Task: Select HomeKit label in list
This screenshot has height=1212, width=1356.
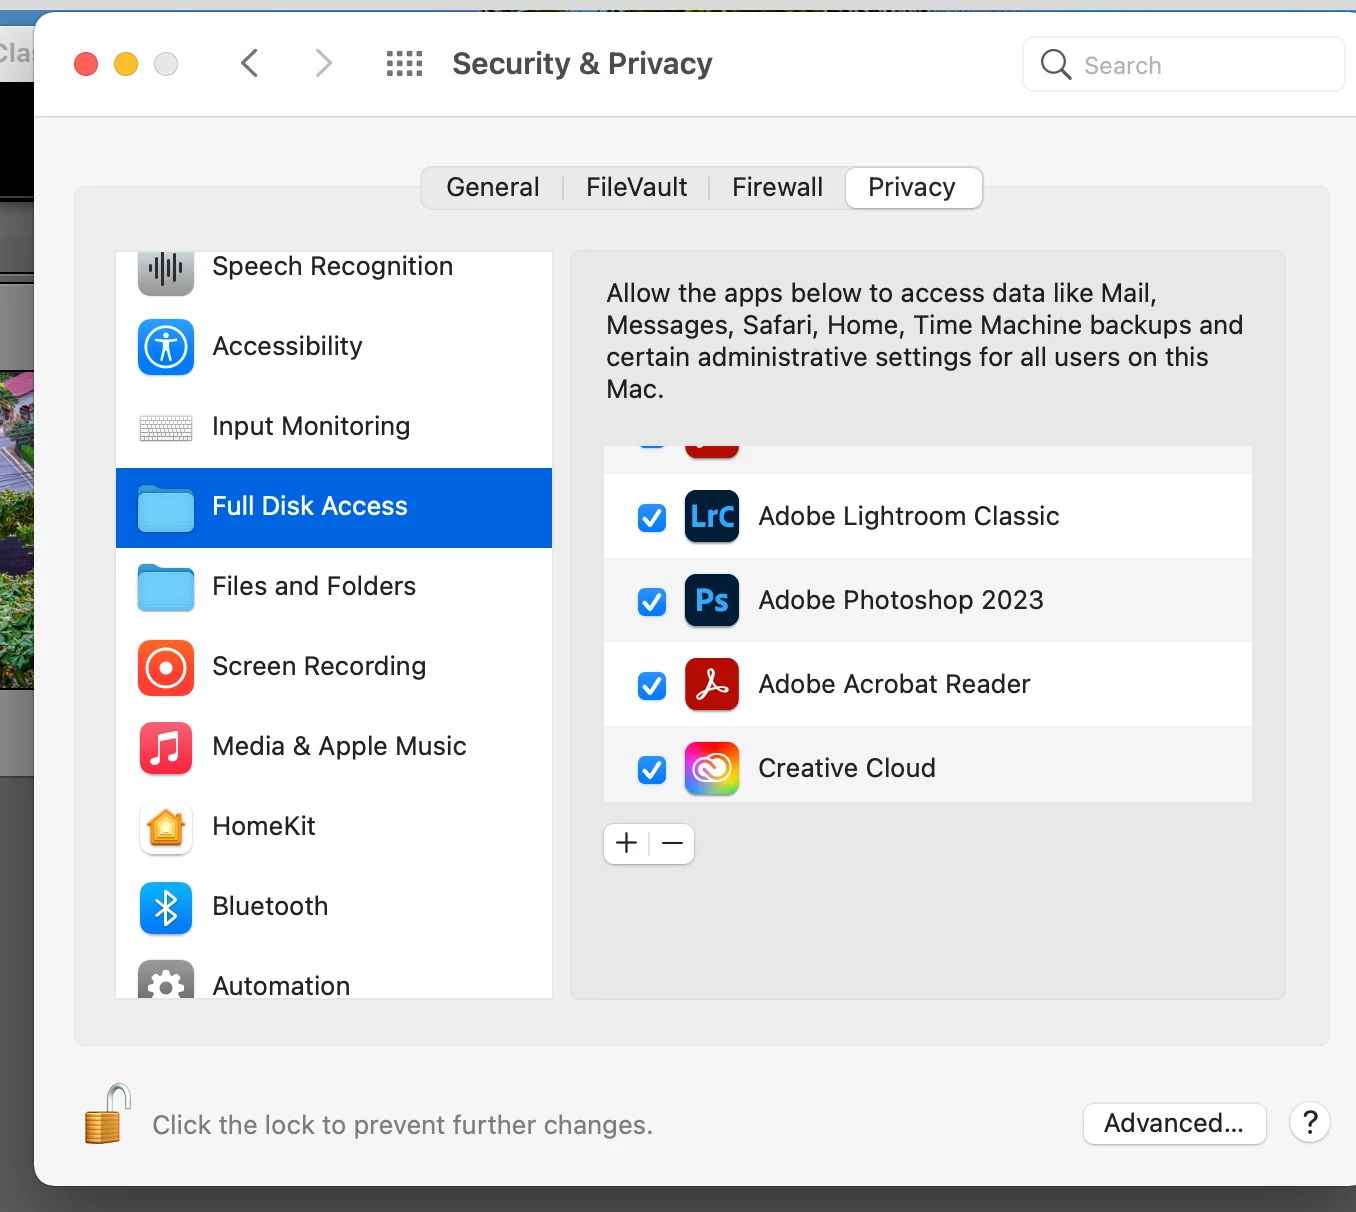Action: click(x=264, y=826)
